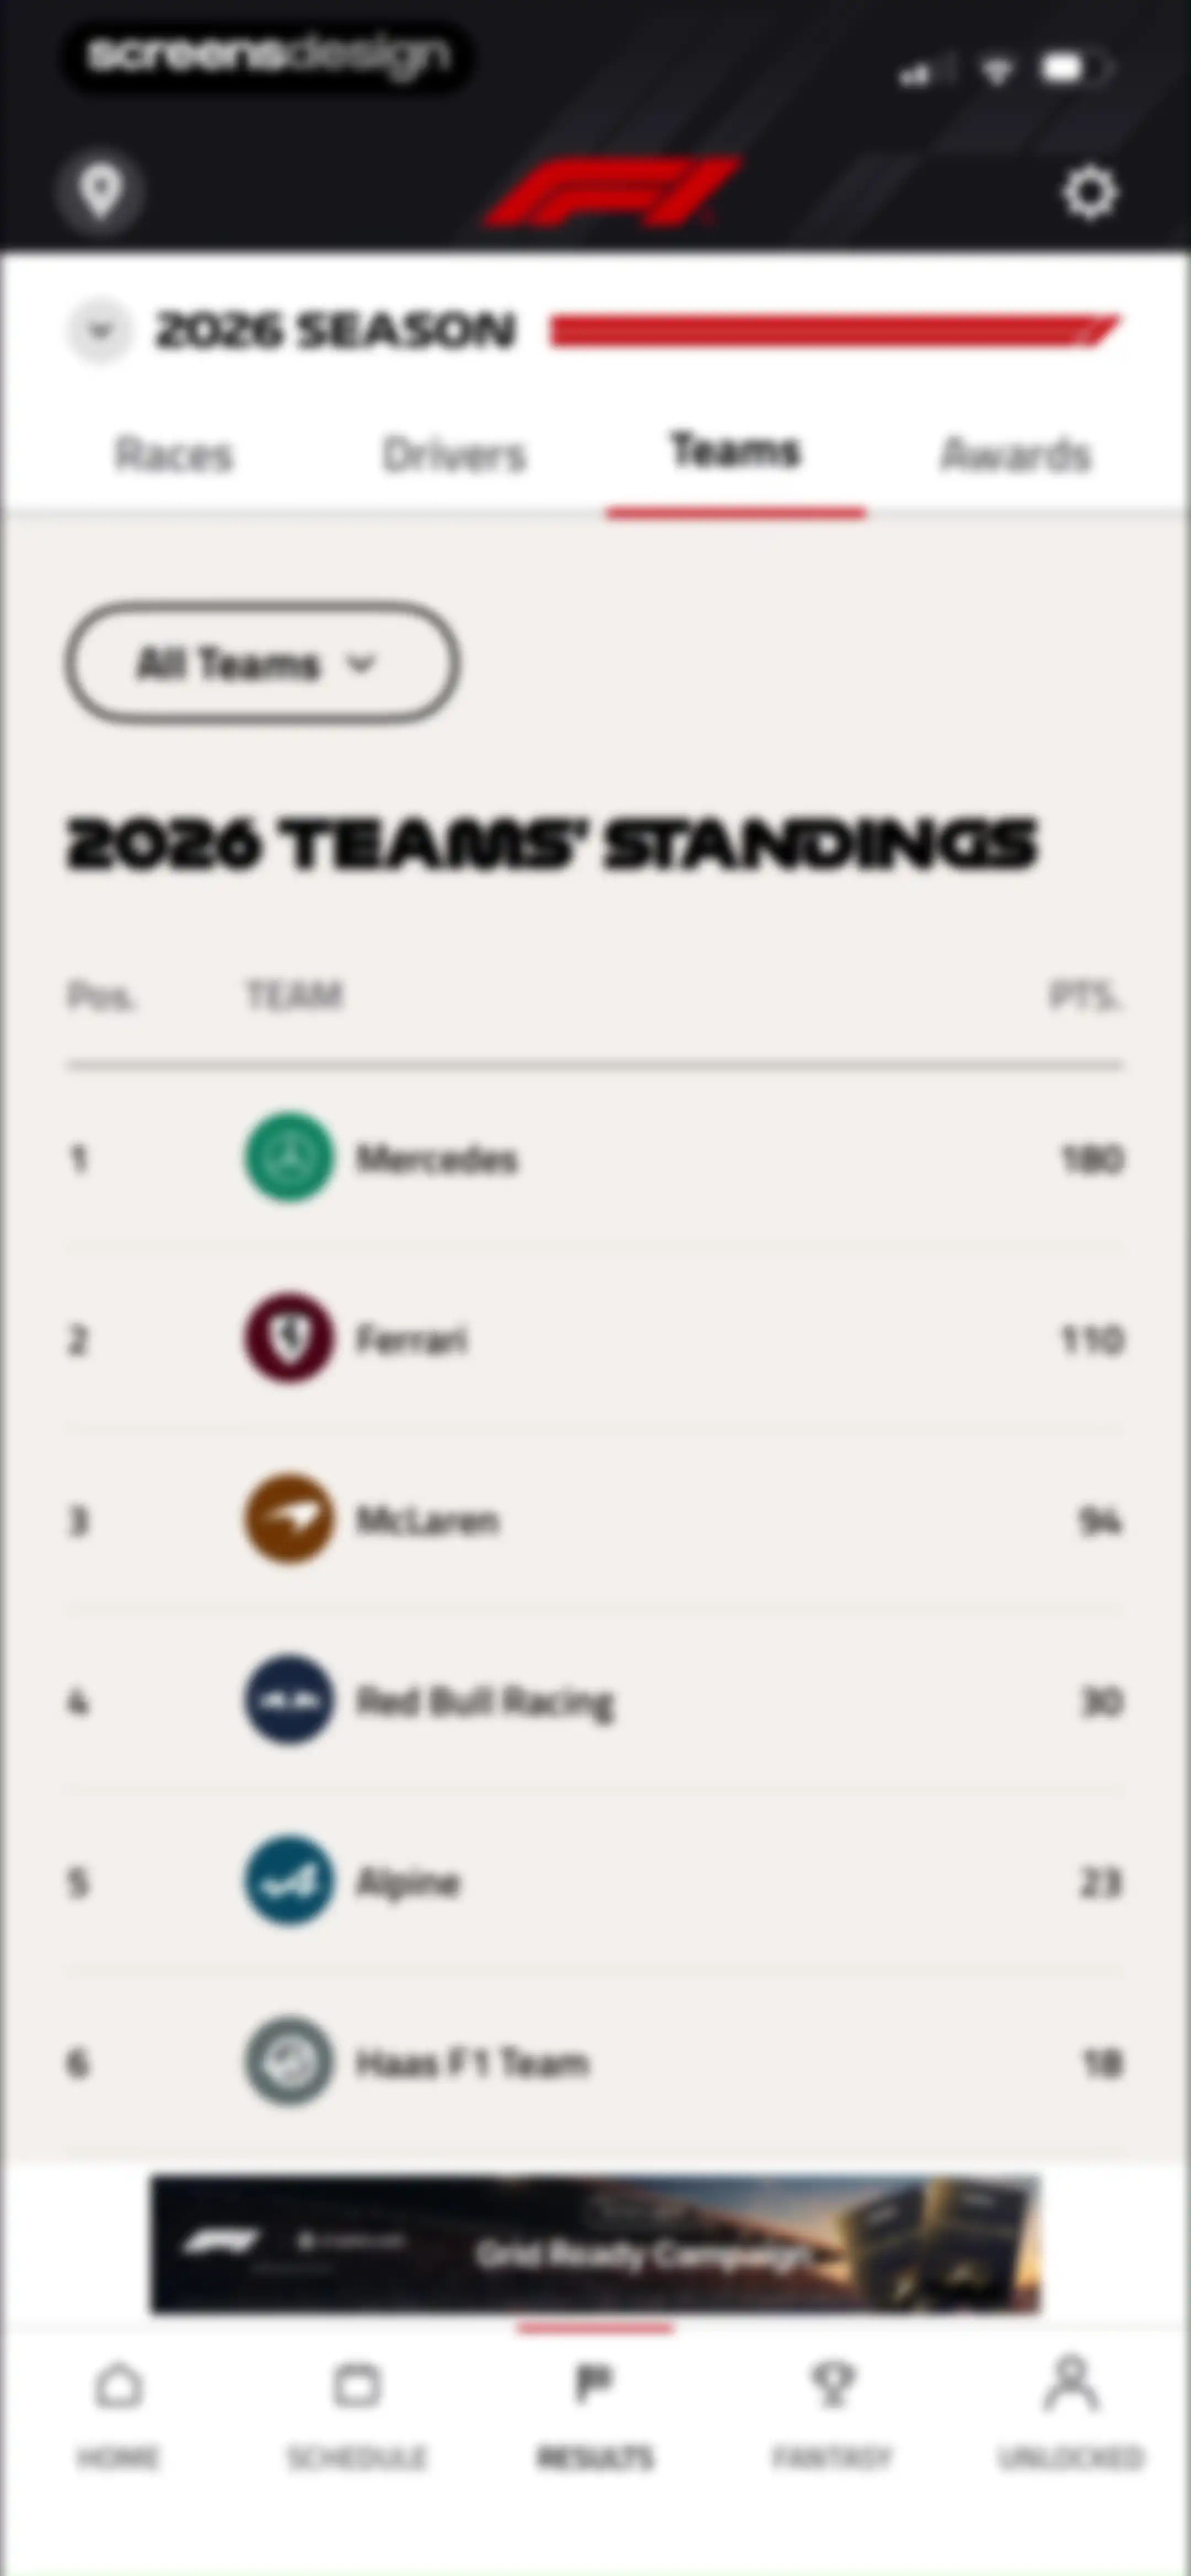Tap the Grid Ready Campaign banner

pyautogui.click(x=596, y=2244)
